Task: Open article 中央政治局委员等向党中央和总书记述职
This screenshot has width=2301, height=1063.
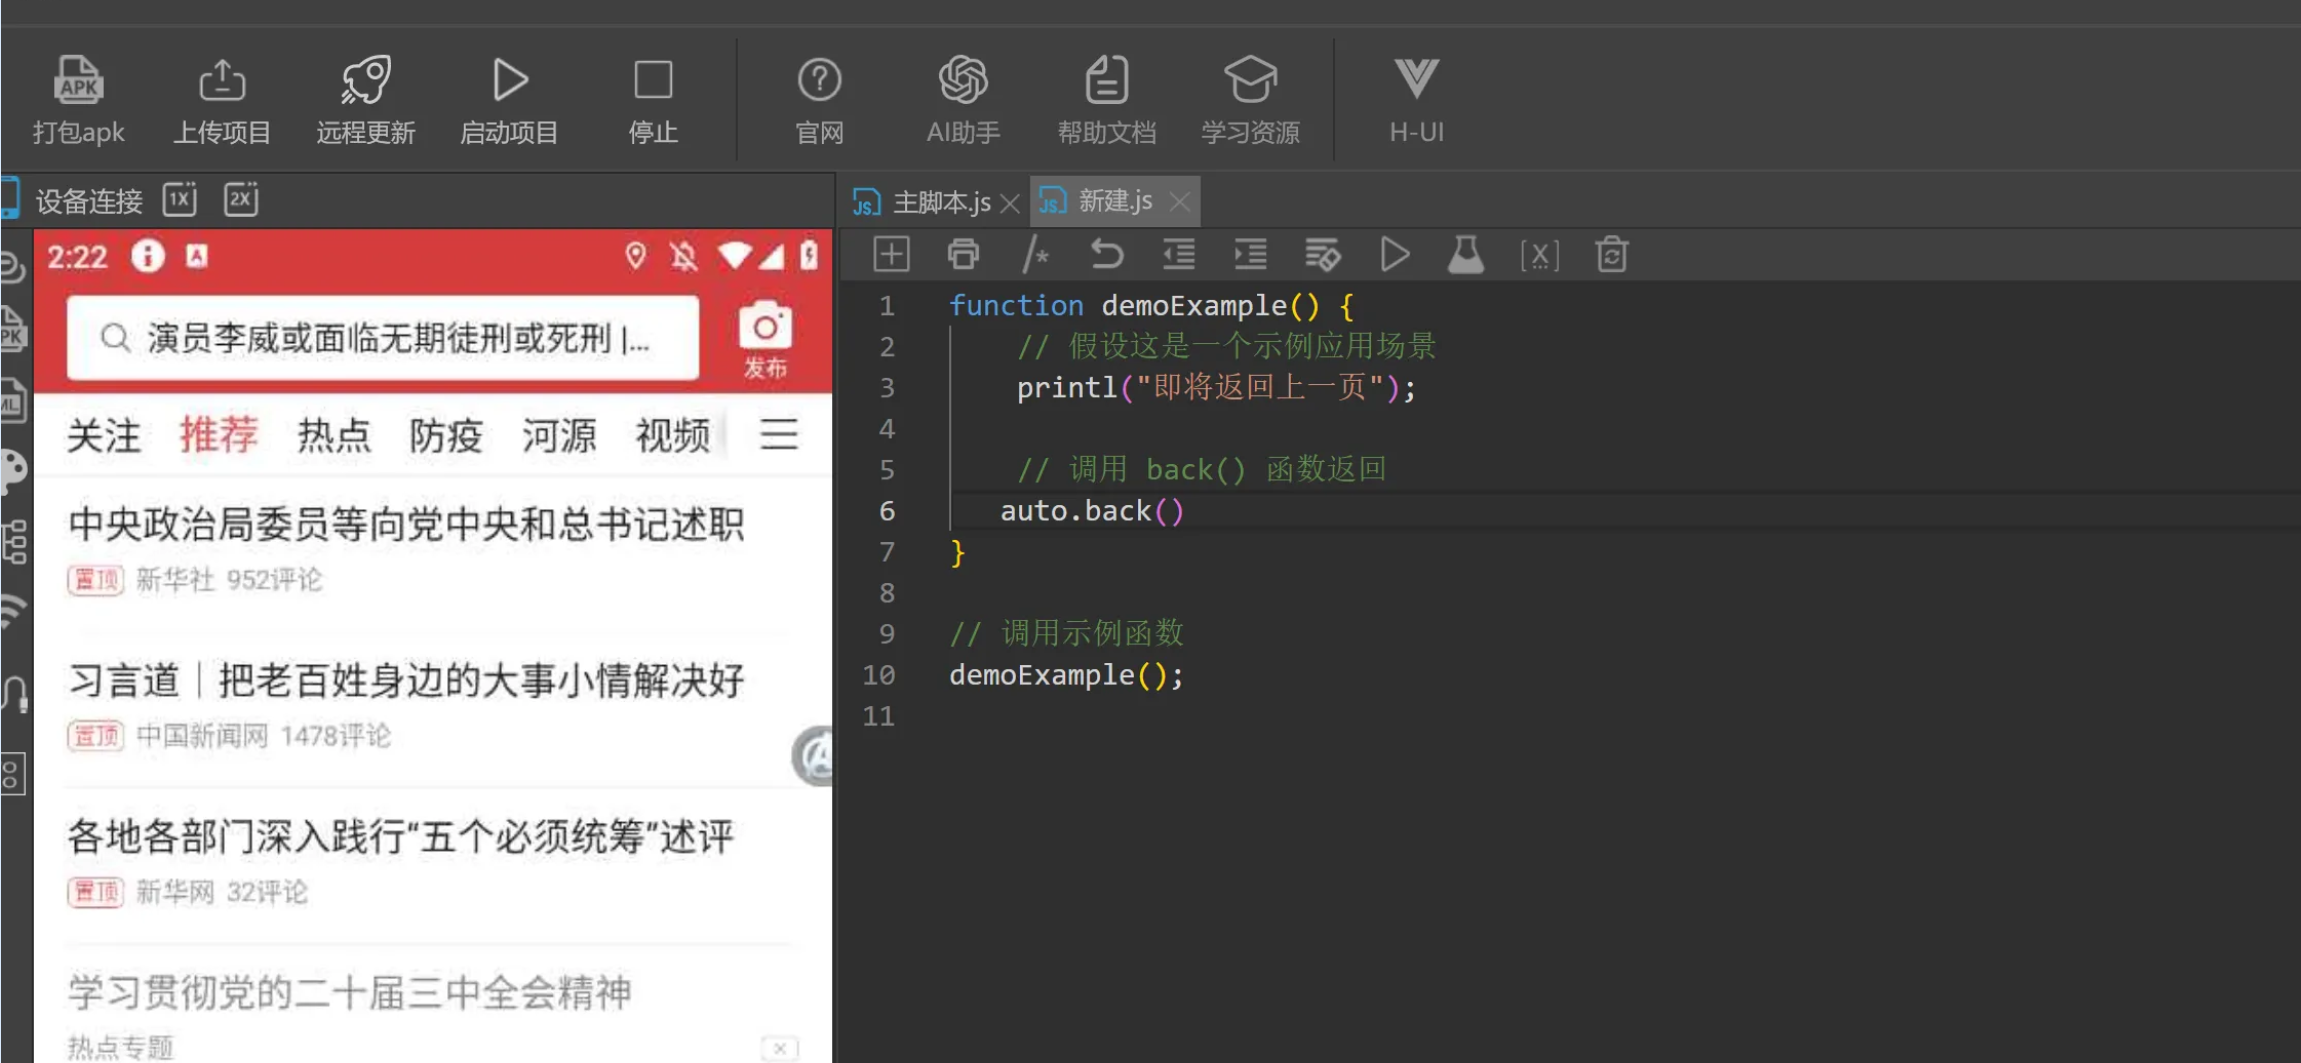Action: (406, 524)
